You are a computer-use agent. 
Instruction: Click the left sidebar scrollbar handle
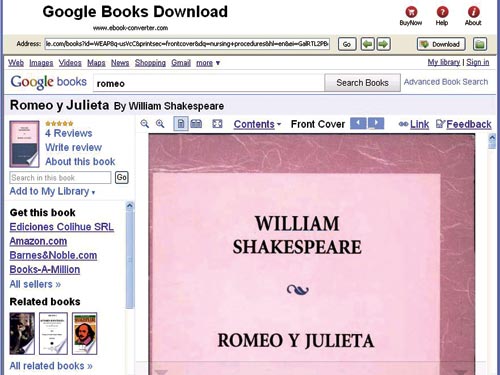(x=130, y=259)
